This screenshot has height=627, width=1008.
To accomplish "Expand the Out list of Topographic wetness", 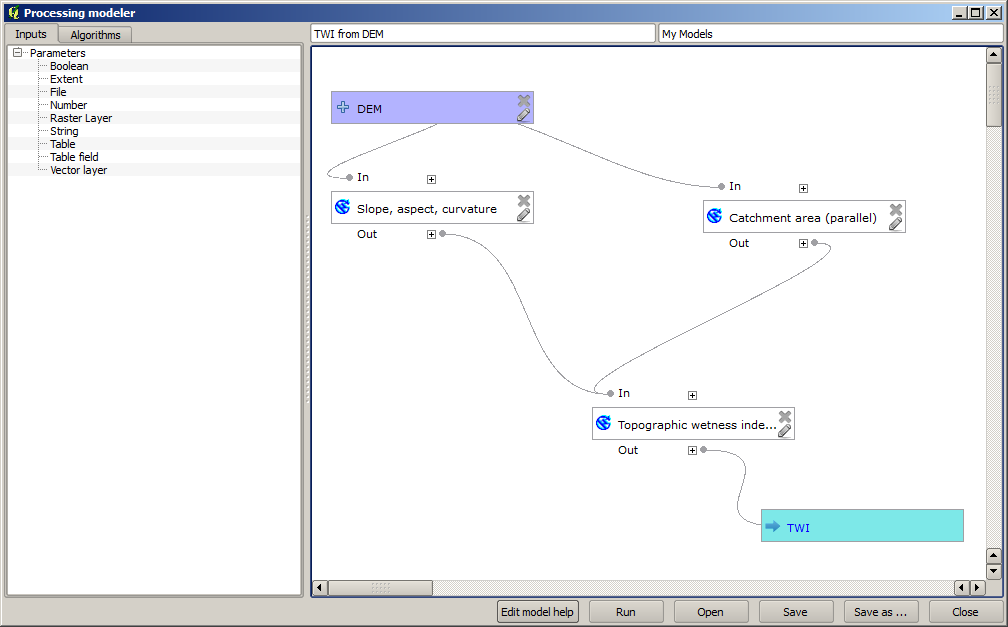I will pyautogui.click(x=692, y=450).
